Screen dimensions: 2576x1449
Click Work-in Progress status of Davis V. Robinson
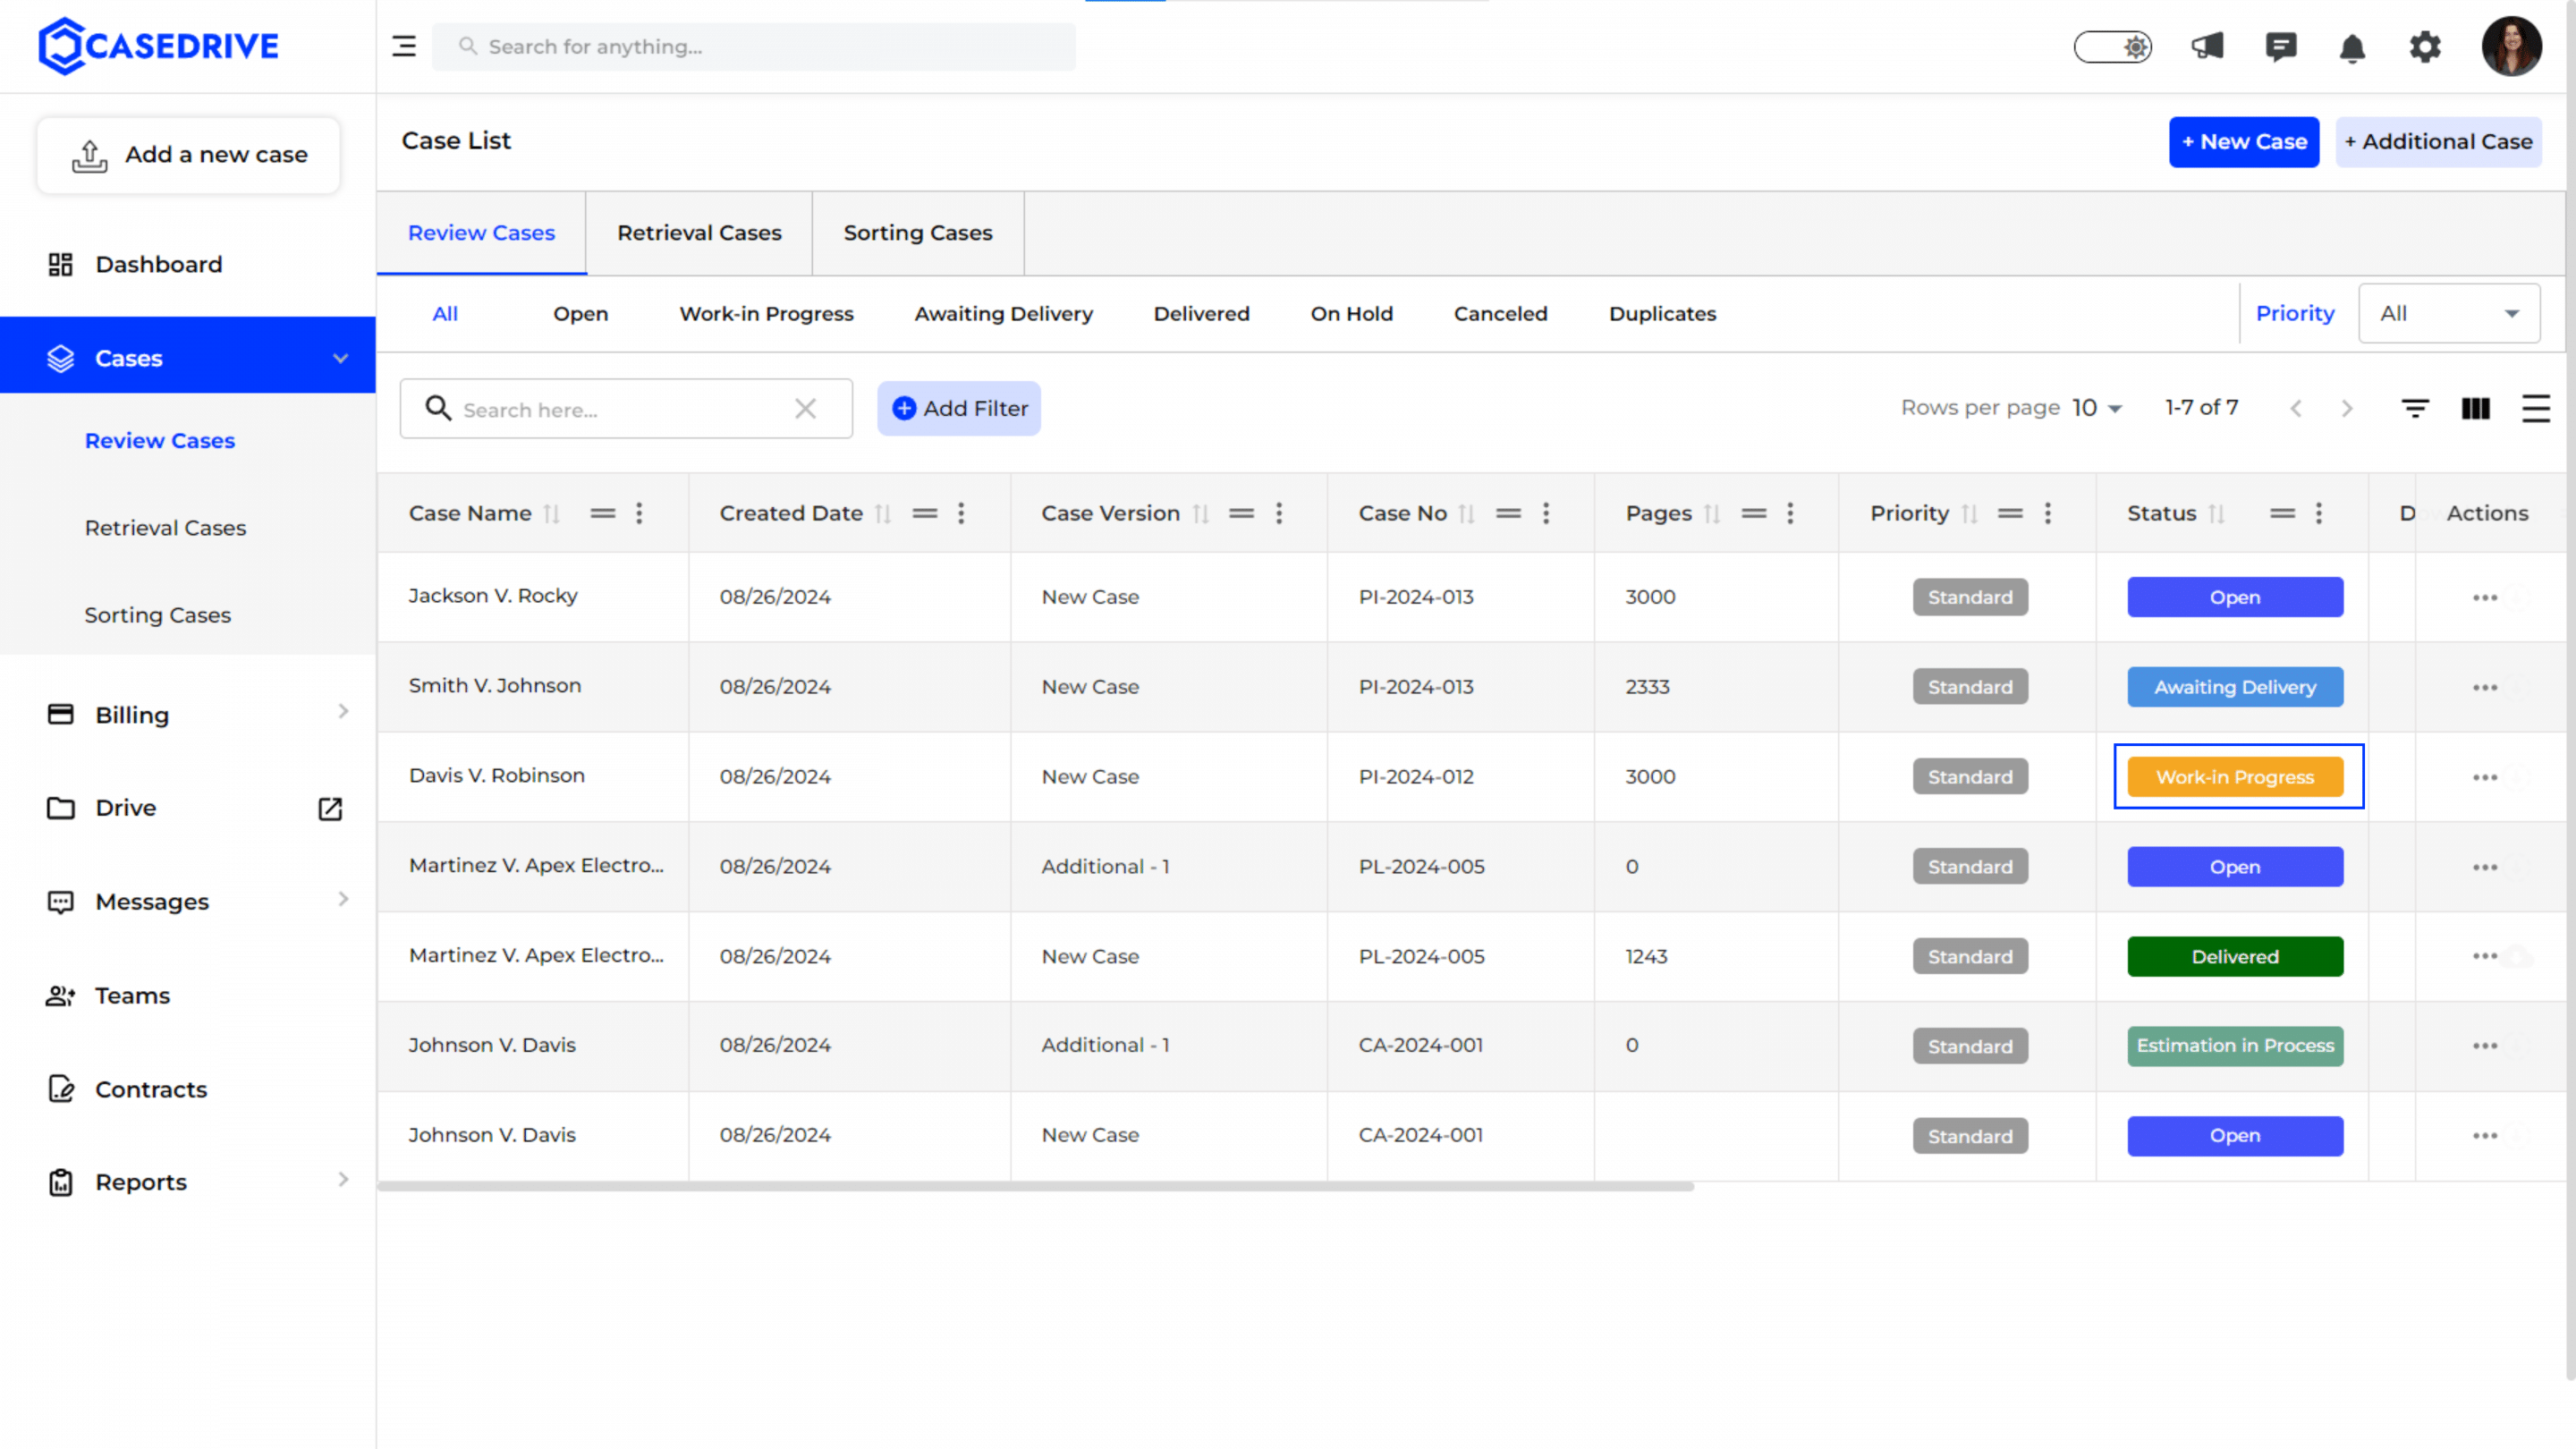(2234, 777)
